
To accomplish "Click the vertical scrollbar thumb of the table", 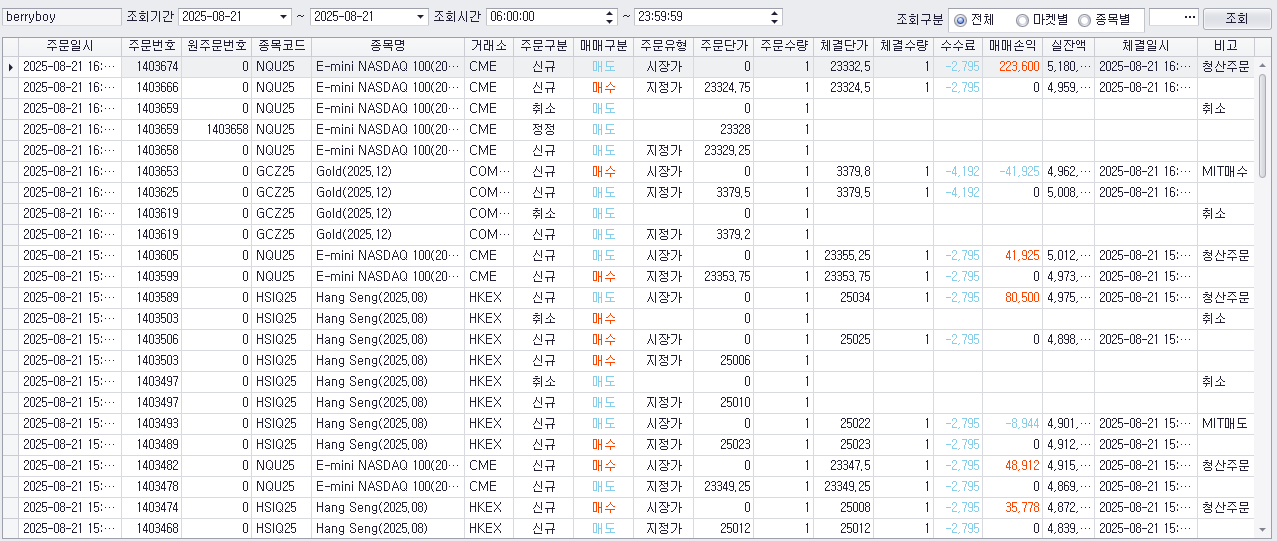I will 1262,124.
